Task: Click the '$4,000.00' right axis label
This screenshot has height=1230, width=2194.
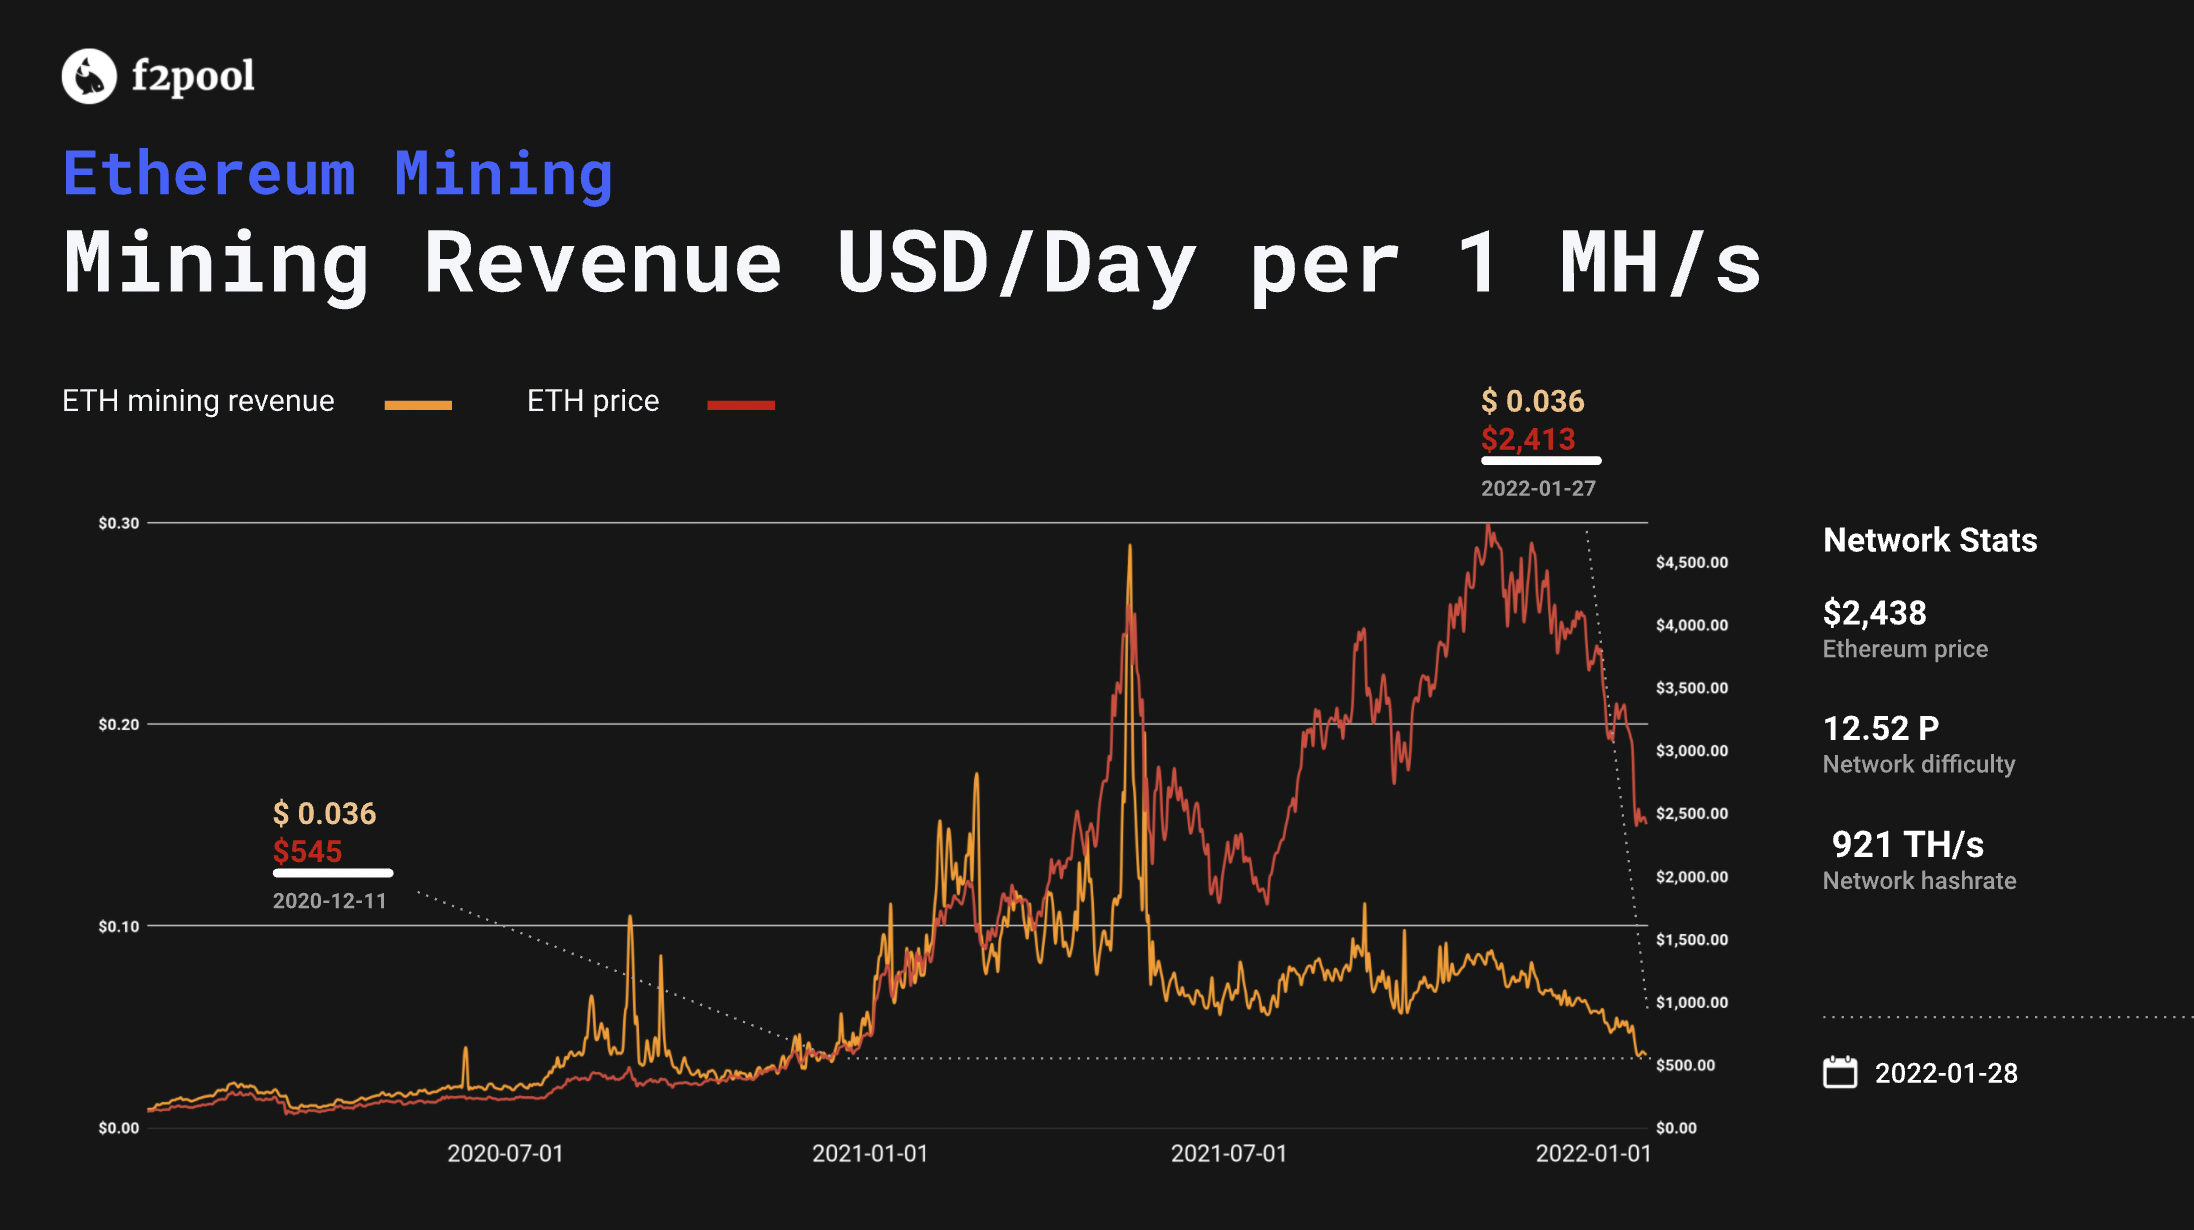Action: [x=1692, y=625]
